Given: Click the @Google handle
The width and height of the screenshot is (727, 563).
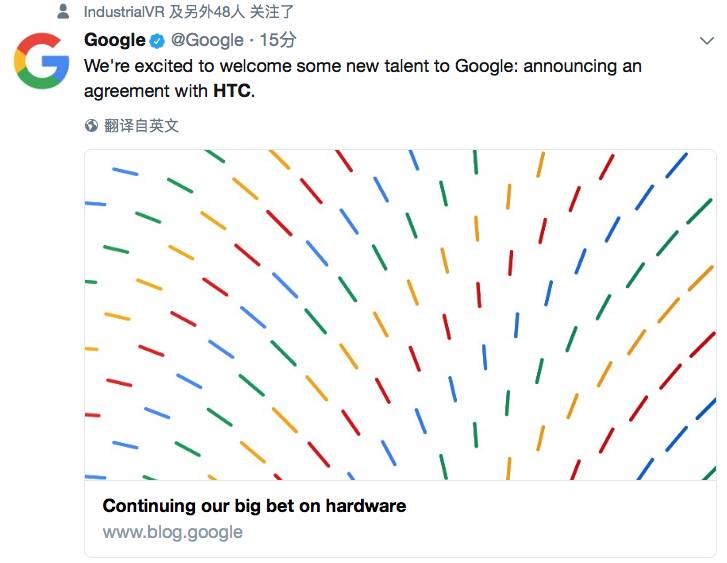Looking at the screenshot, I should pyautogui.click(x=207, y=40).
